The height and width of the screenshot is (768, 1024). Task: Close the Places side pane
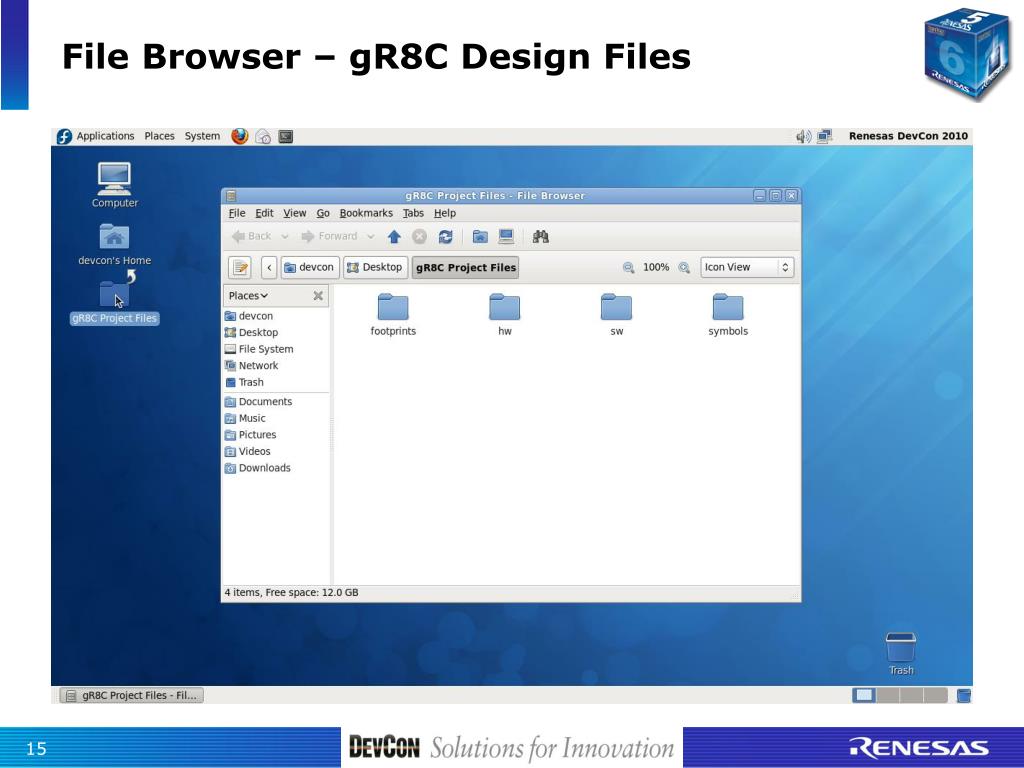(x=318, y=296)
